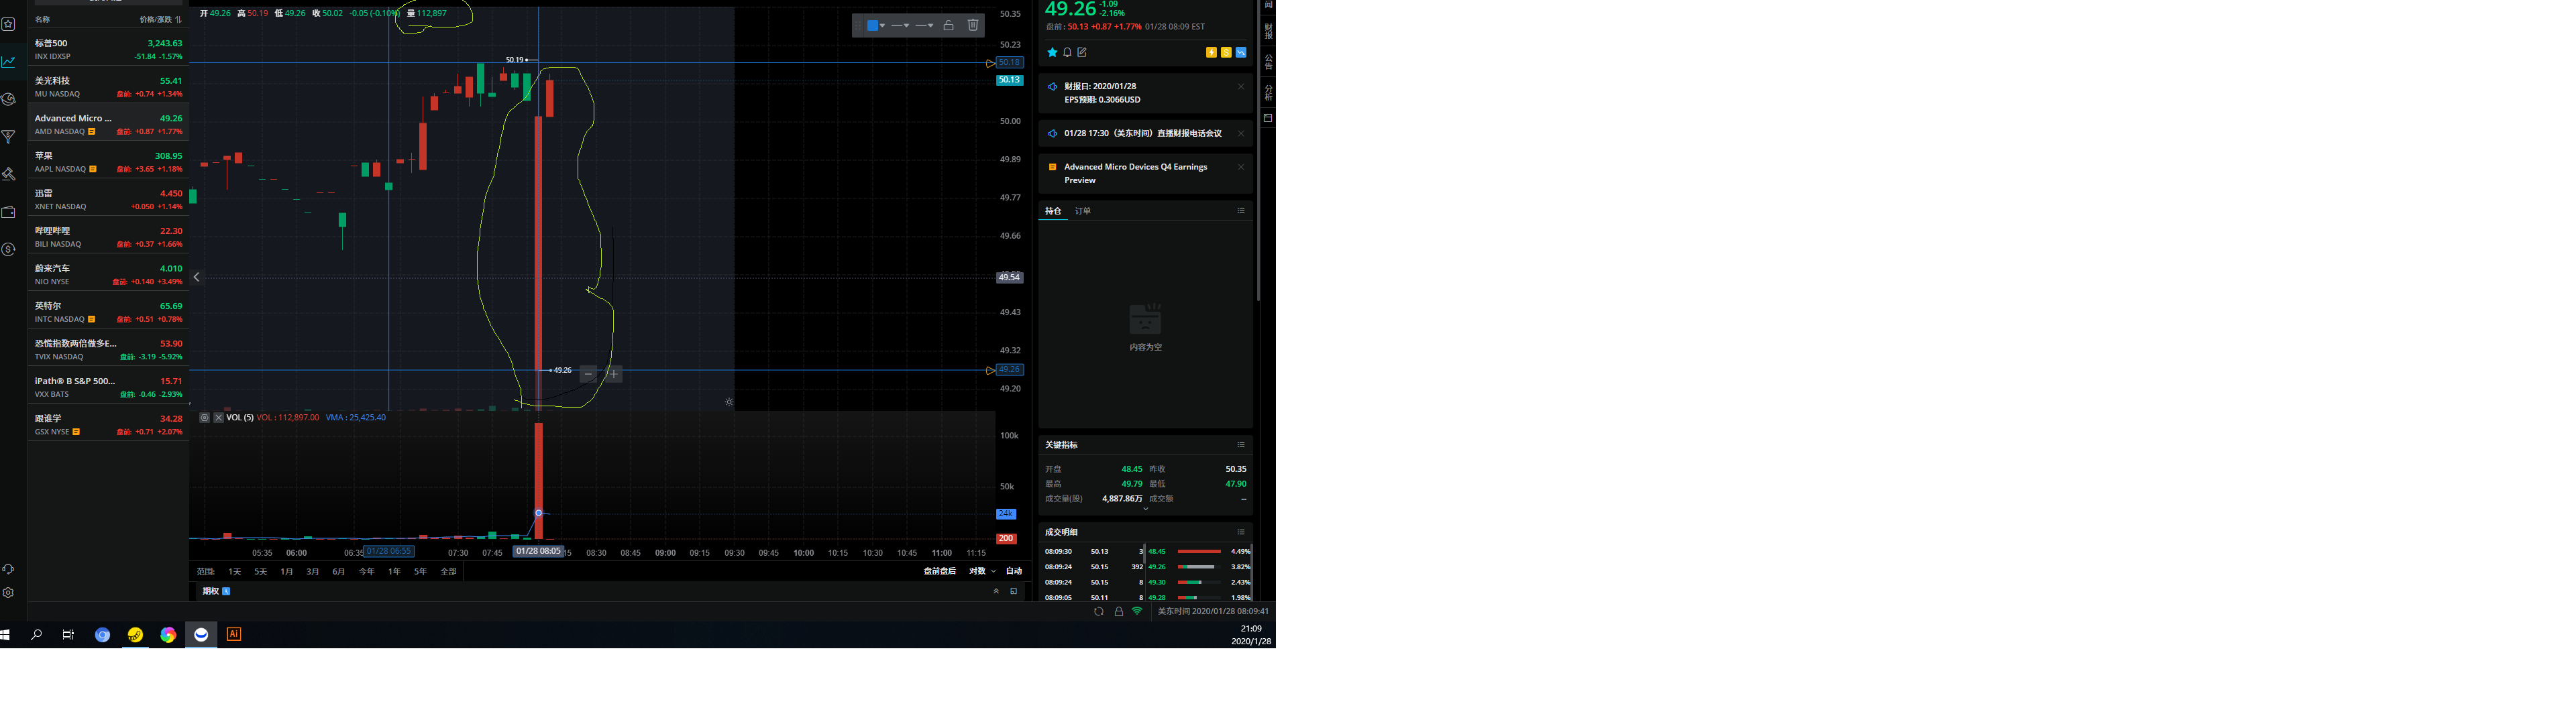
Task: Select 苹果 AAPL in watchlist
Action: pyautogui.click(x=108, y=162)
